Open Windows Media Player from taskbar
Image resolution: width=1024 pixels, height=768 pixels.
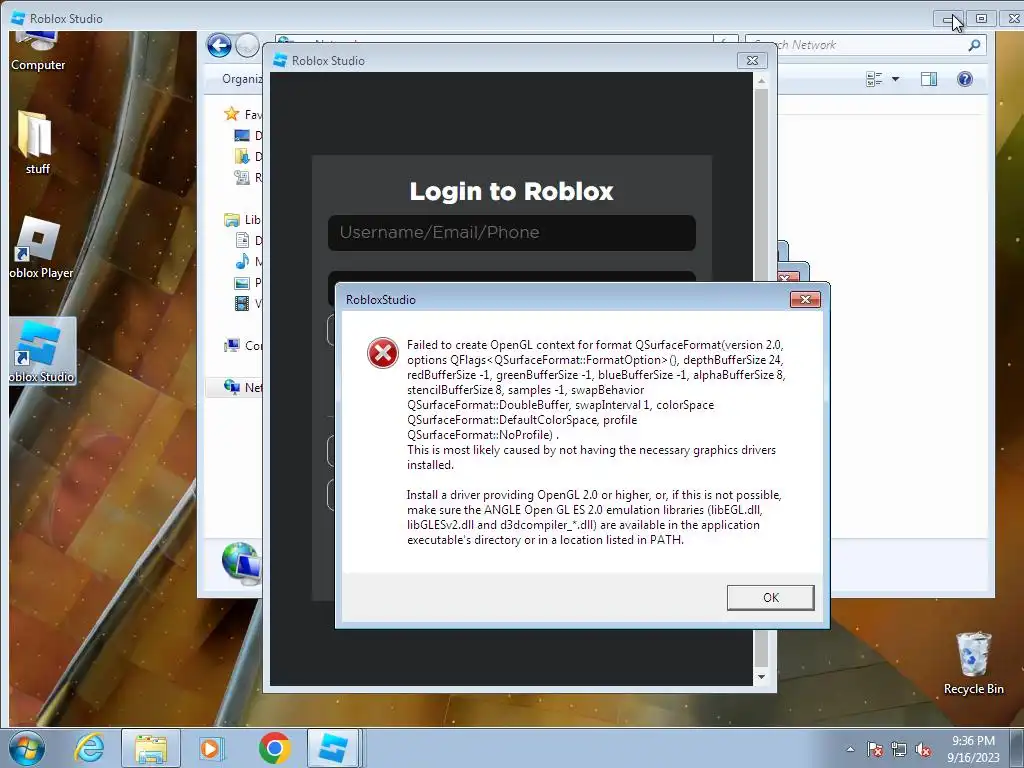[211, 748]
